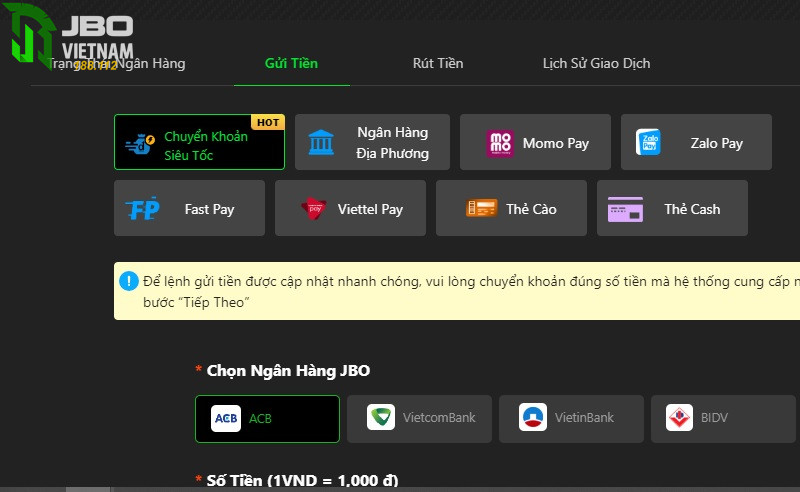Screen dimensions: 800x492
Task: Click the JBO Vietnam logo
Action: coord(70,35)
